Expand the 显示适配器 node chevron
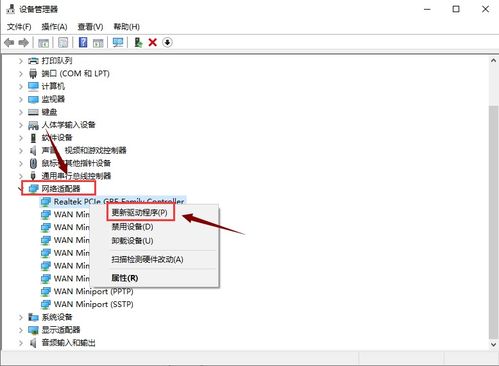This screenshot has height=366, width=499. coord(21,330)
